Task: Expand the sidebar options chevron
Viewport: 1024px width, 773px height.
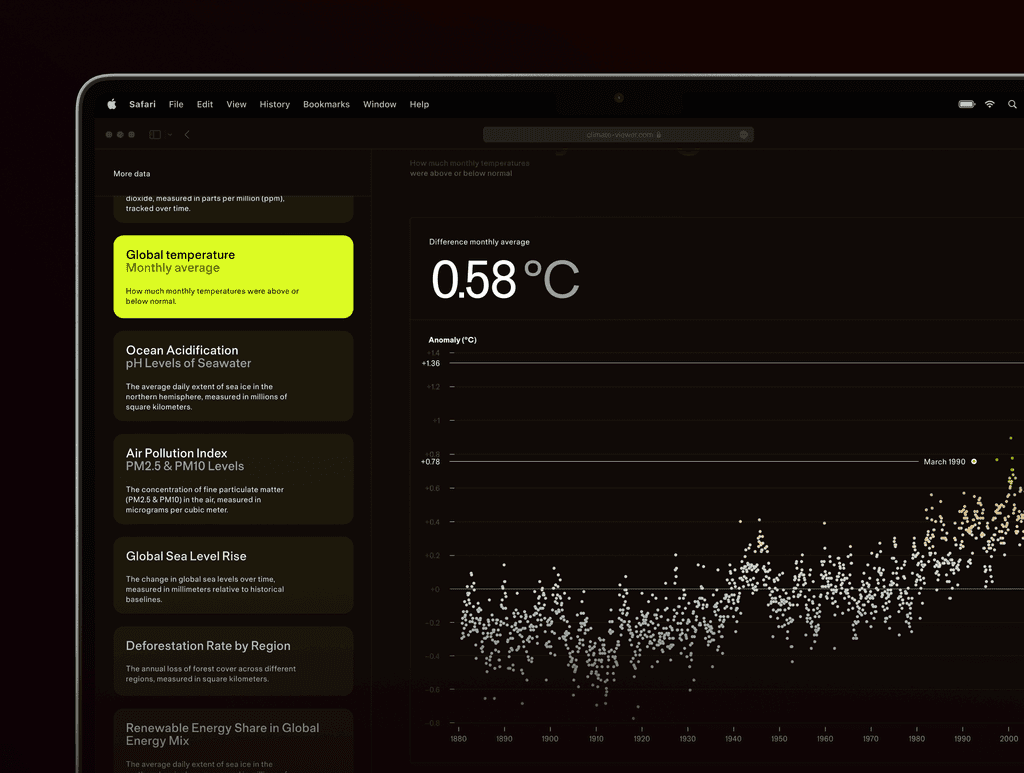Action: coord(170,134)
